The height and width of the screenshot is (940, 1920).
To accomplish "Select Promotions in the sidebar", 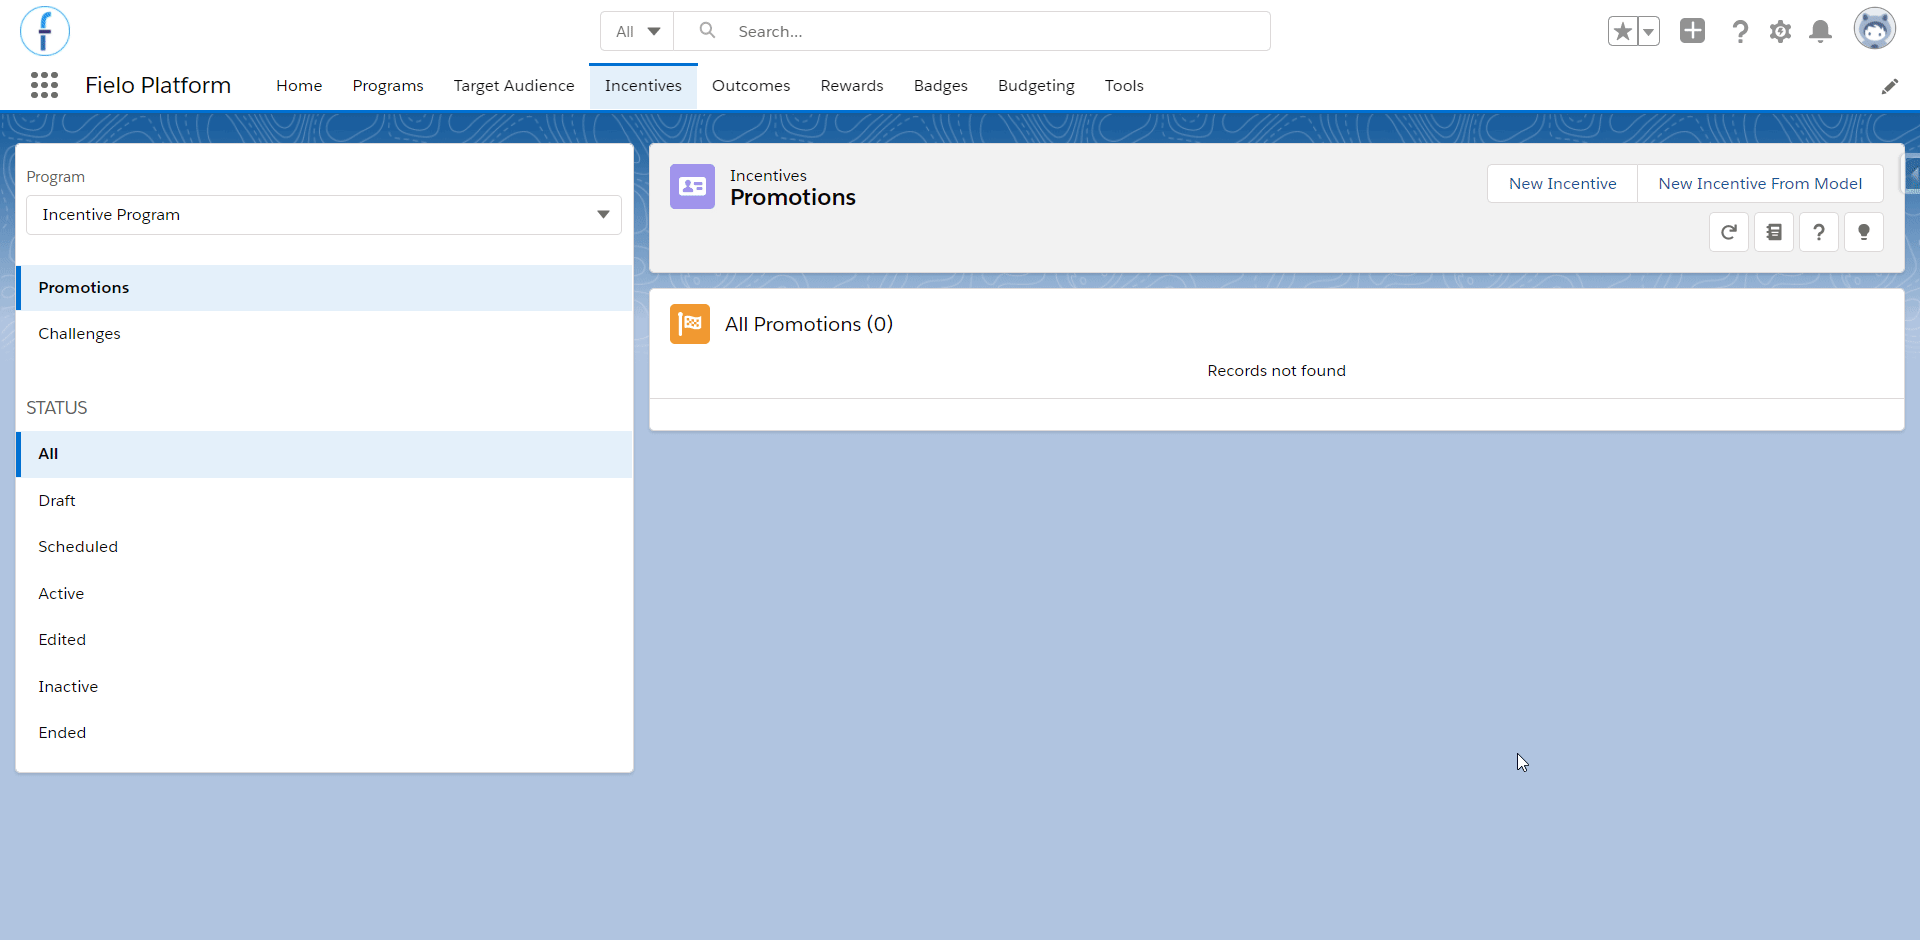I will coord(325,288).
